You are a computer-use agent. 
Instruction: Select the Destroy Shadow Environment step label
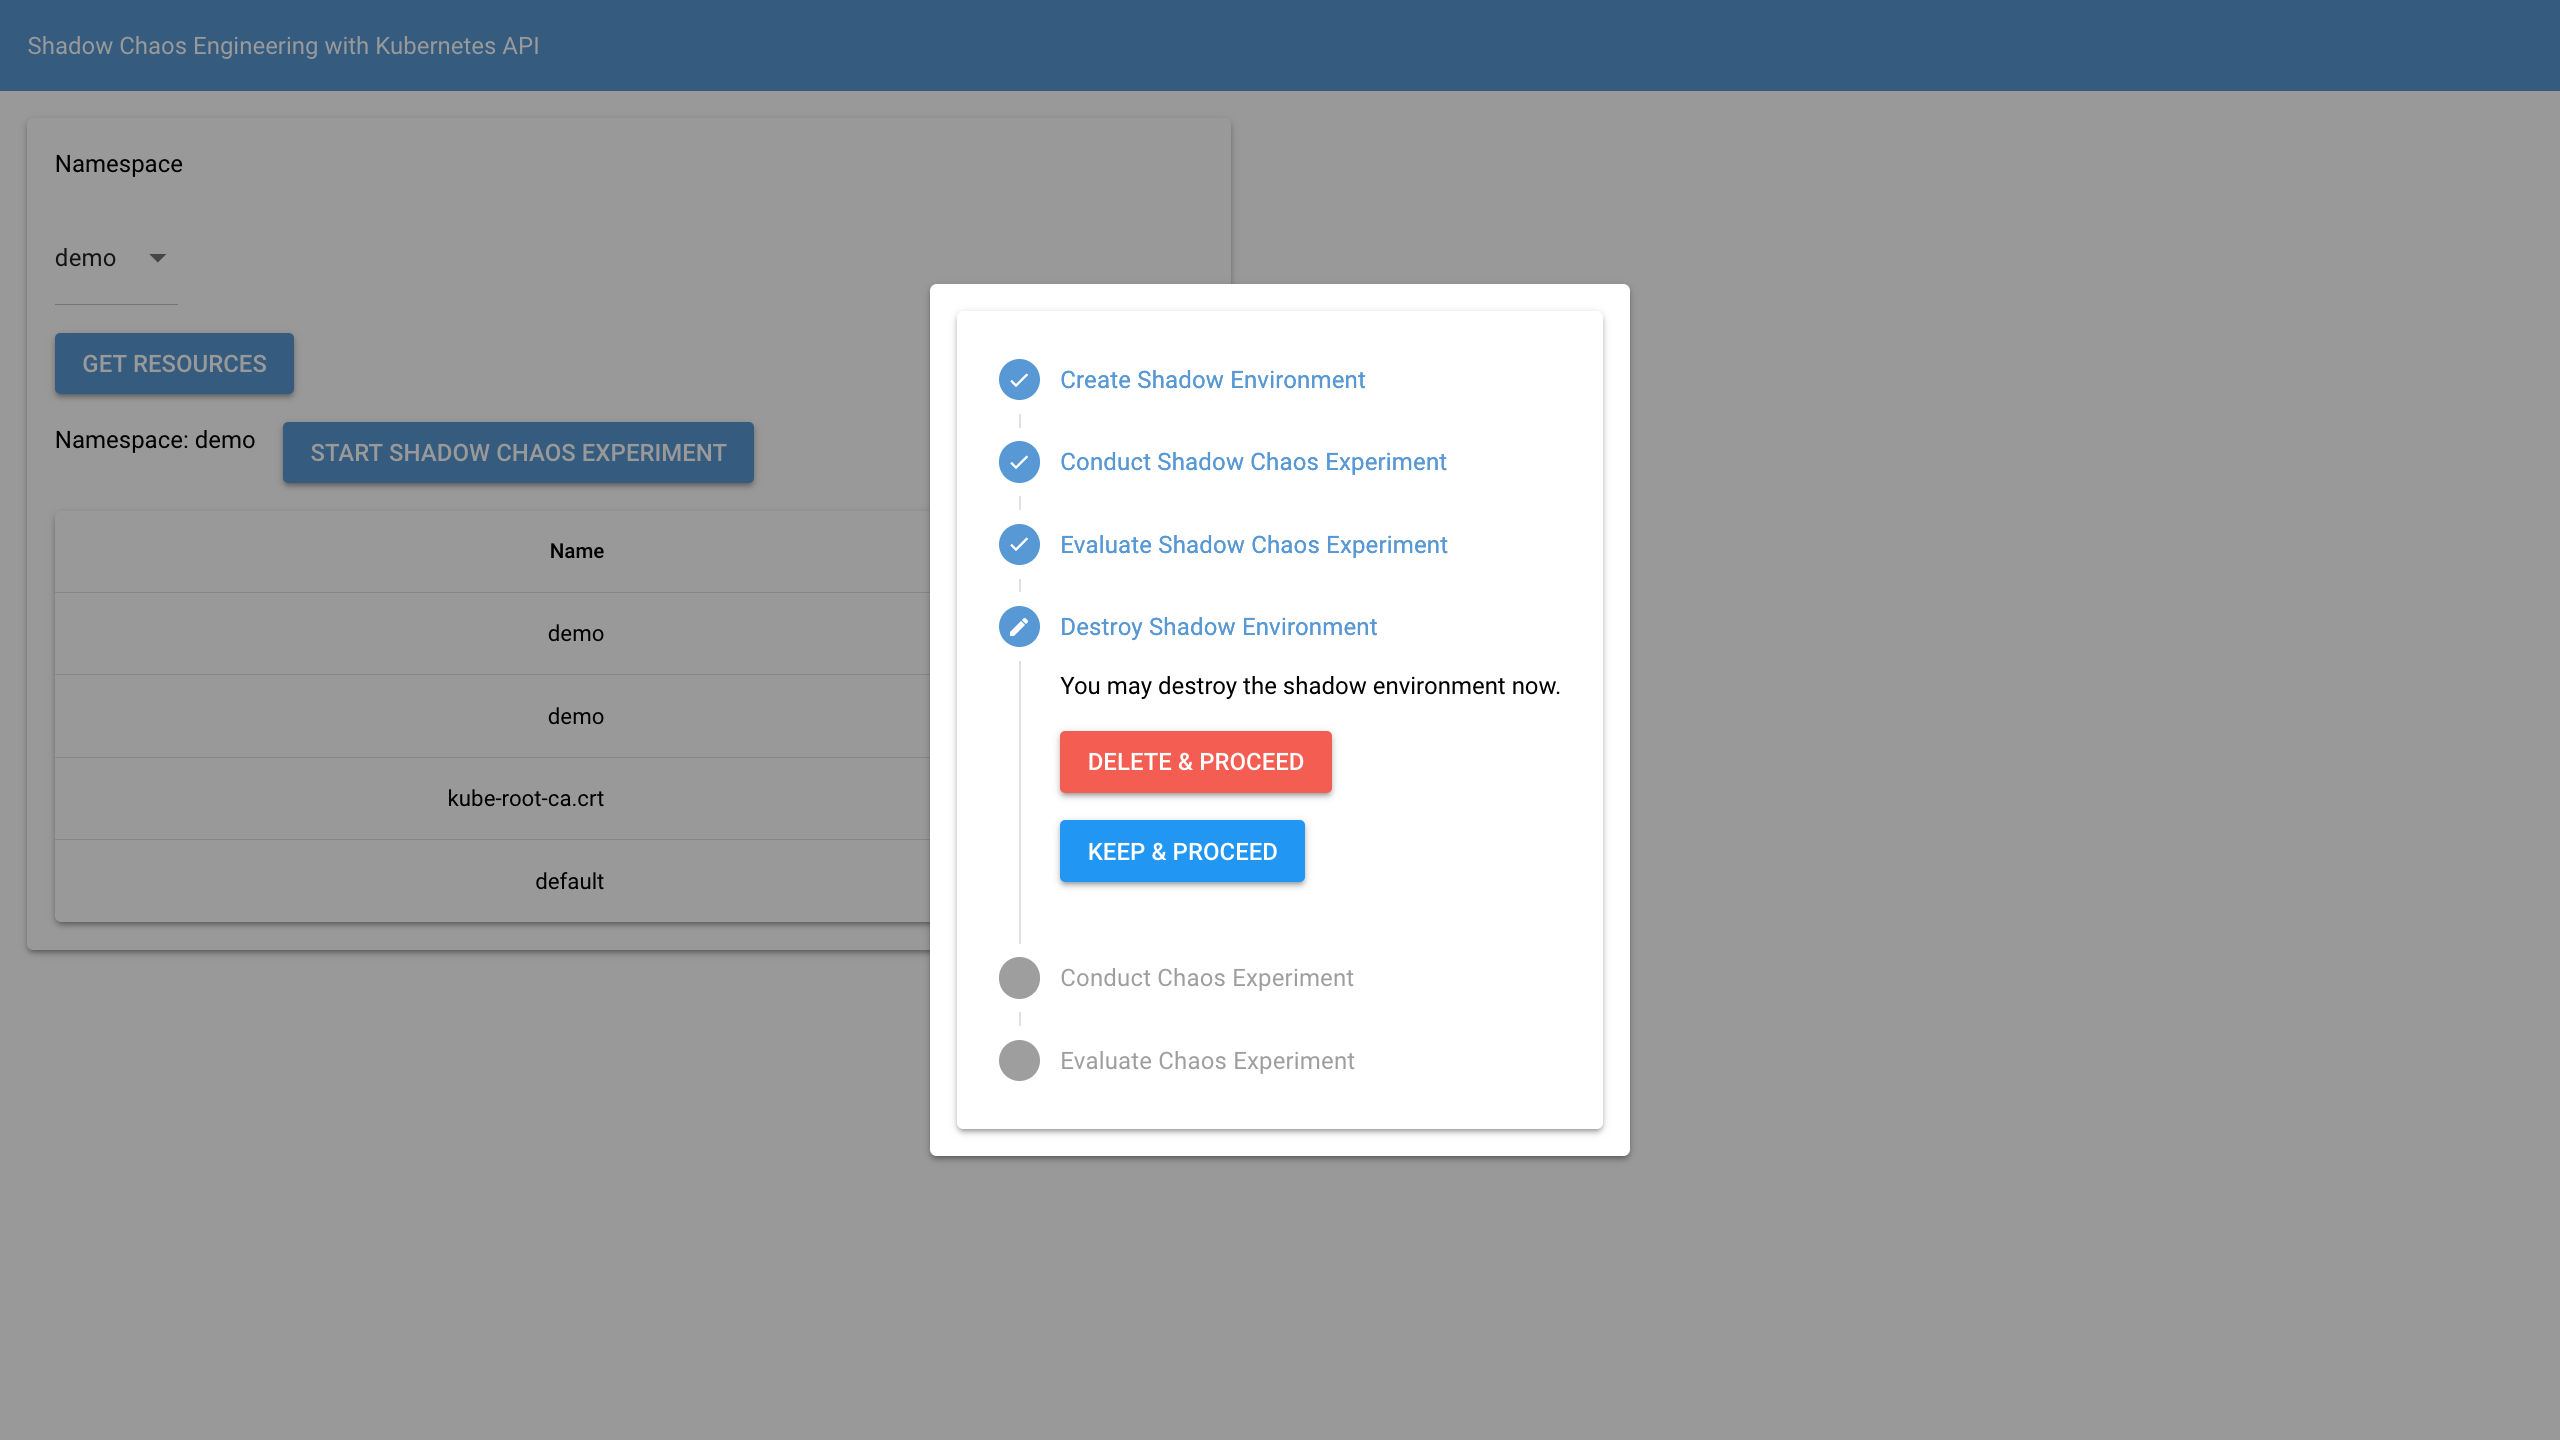[1218, 627]
